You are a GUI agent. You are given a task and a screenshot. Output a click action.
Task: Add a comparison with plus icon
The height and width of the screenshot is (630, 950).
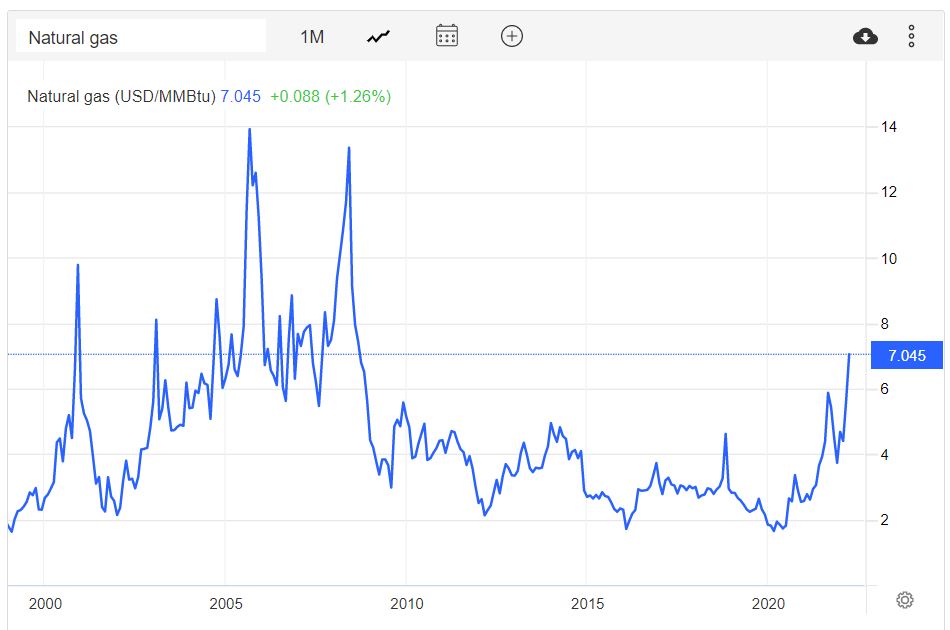[x=512, y=36]
